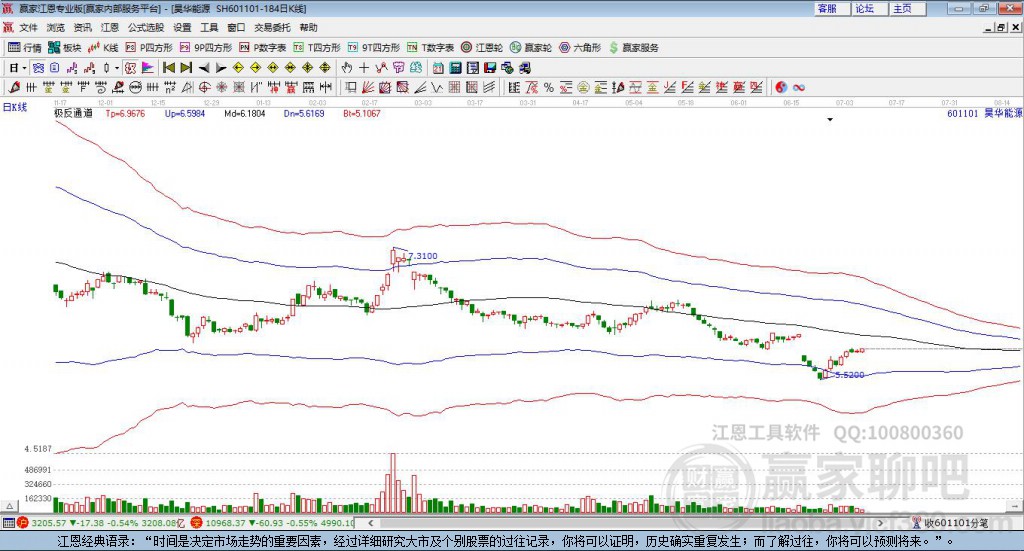1024x551 pixels.
Task: Open the 工具 menu
Action: (209, 27)
